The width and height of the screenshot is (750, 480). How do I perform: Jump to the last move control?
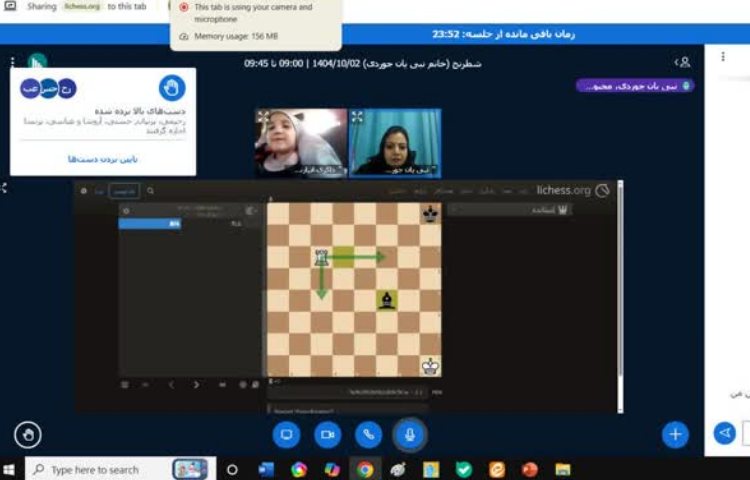coord(222,384)
